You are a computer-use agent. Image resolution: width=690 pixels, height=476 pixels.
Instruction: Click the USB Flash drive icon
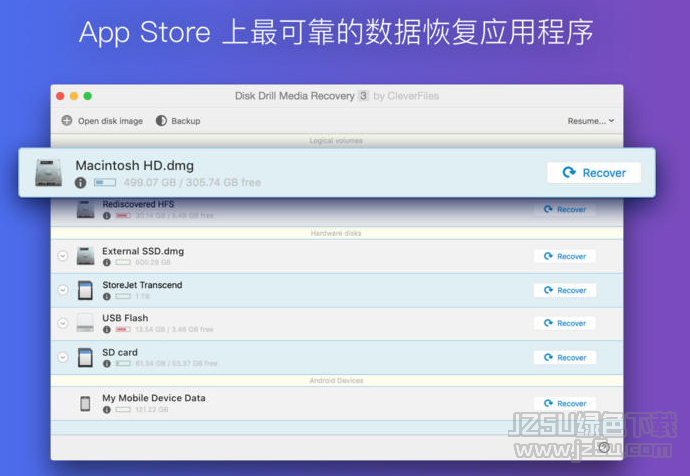coord(85,323)
